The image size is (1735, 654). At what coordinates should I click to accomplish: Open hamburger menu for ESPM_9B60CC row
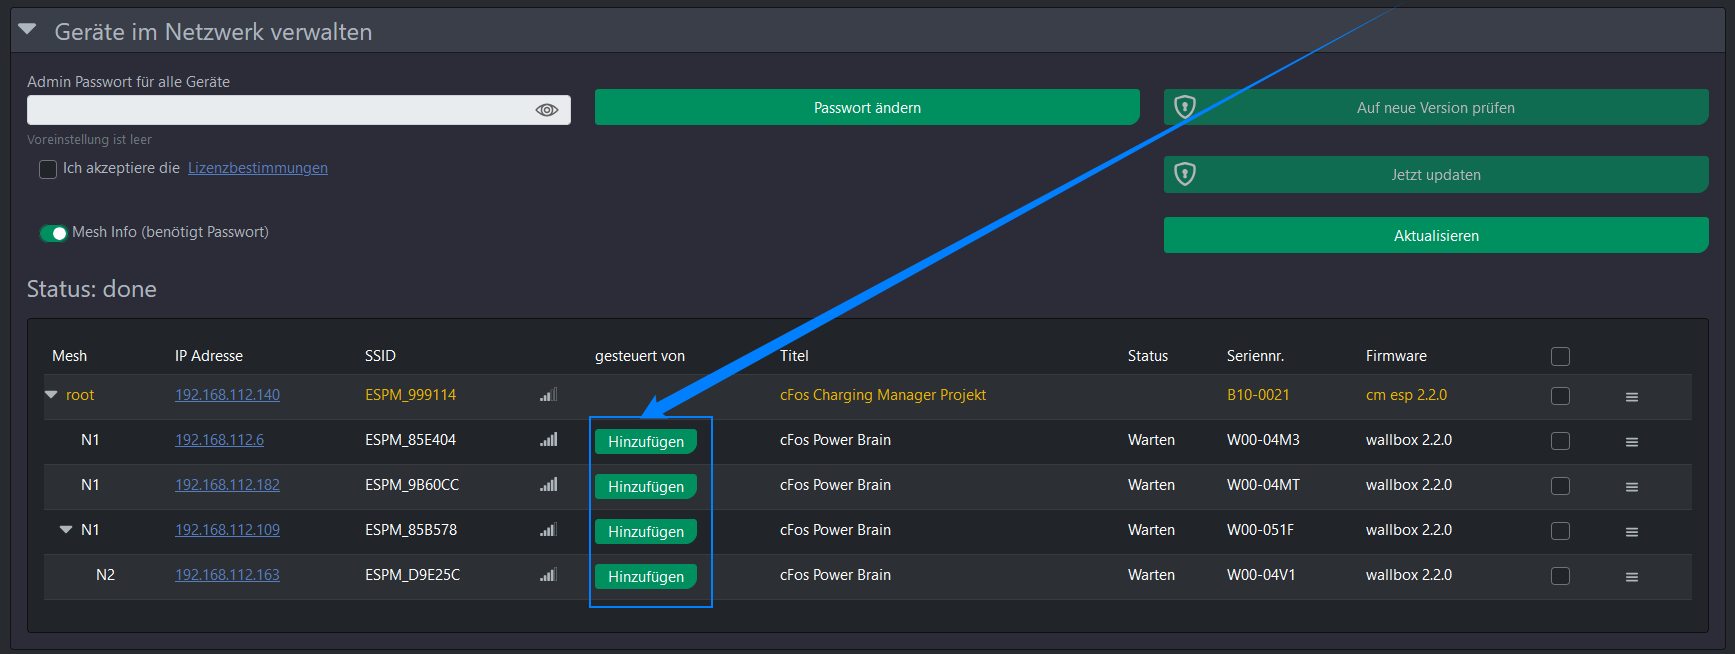[1632, 487]
